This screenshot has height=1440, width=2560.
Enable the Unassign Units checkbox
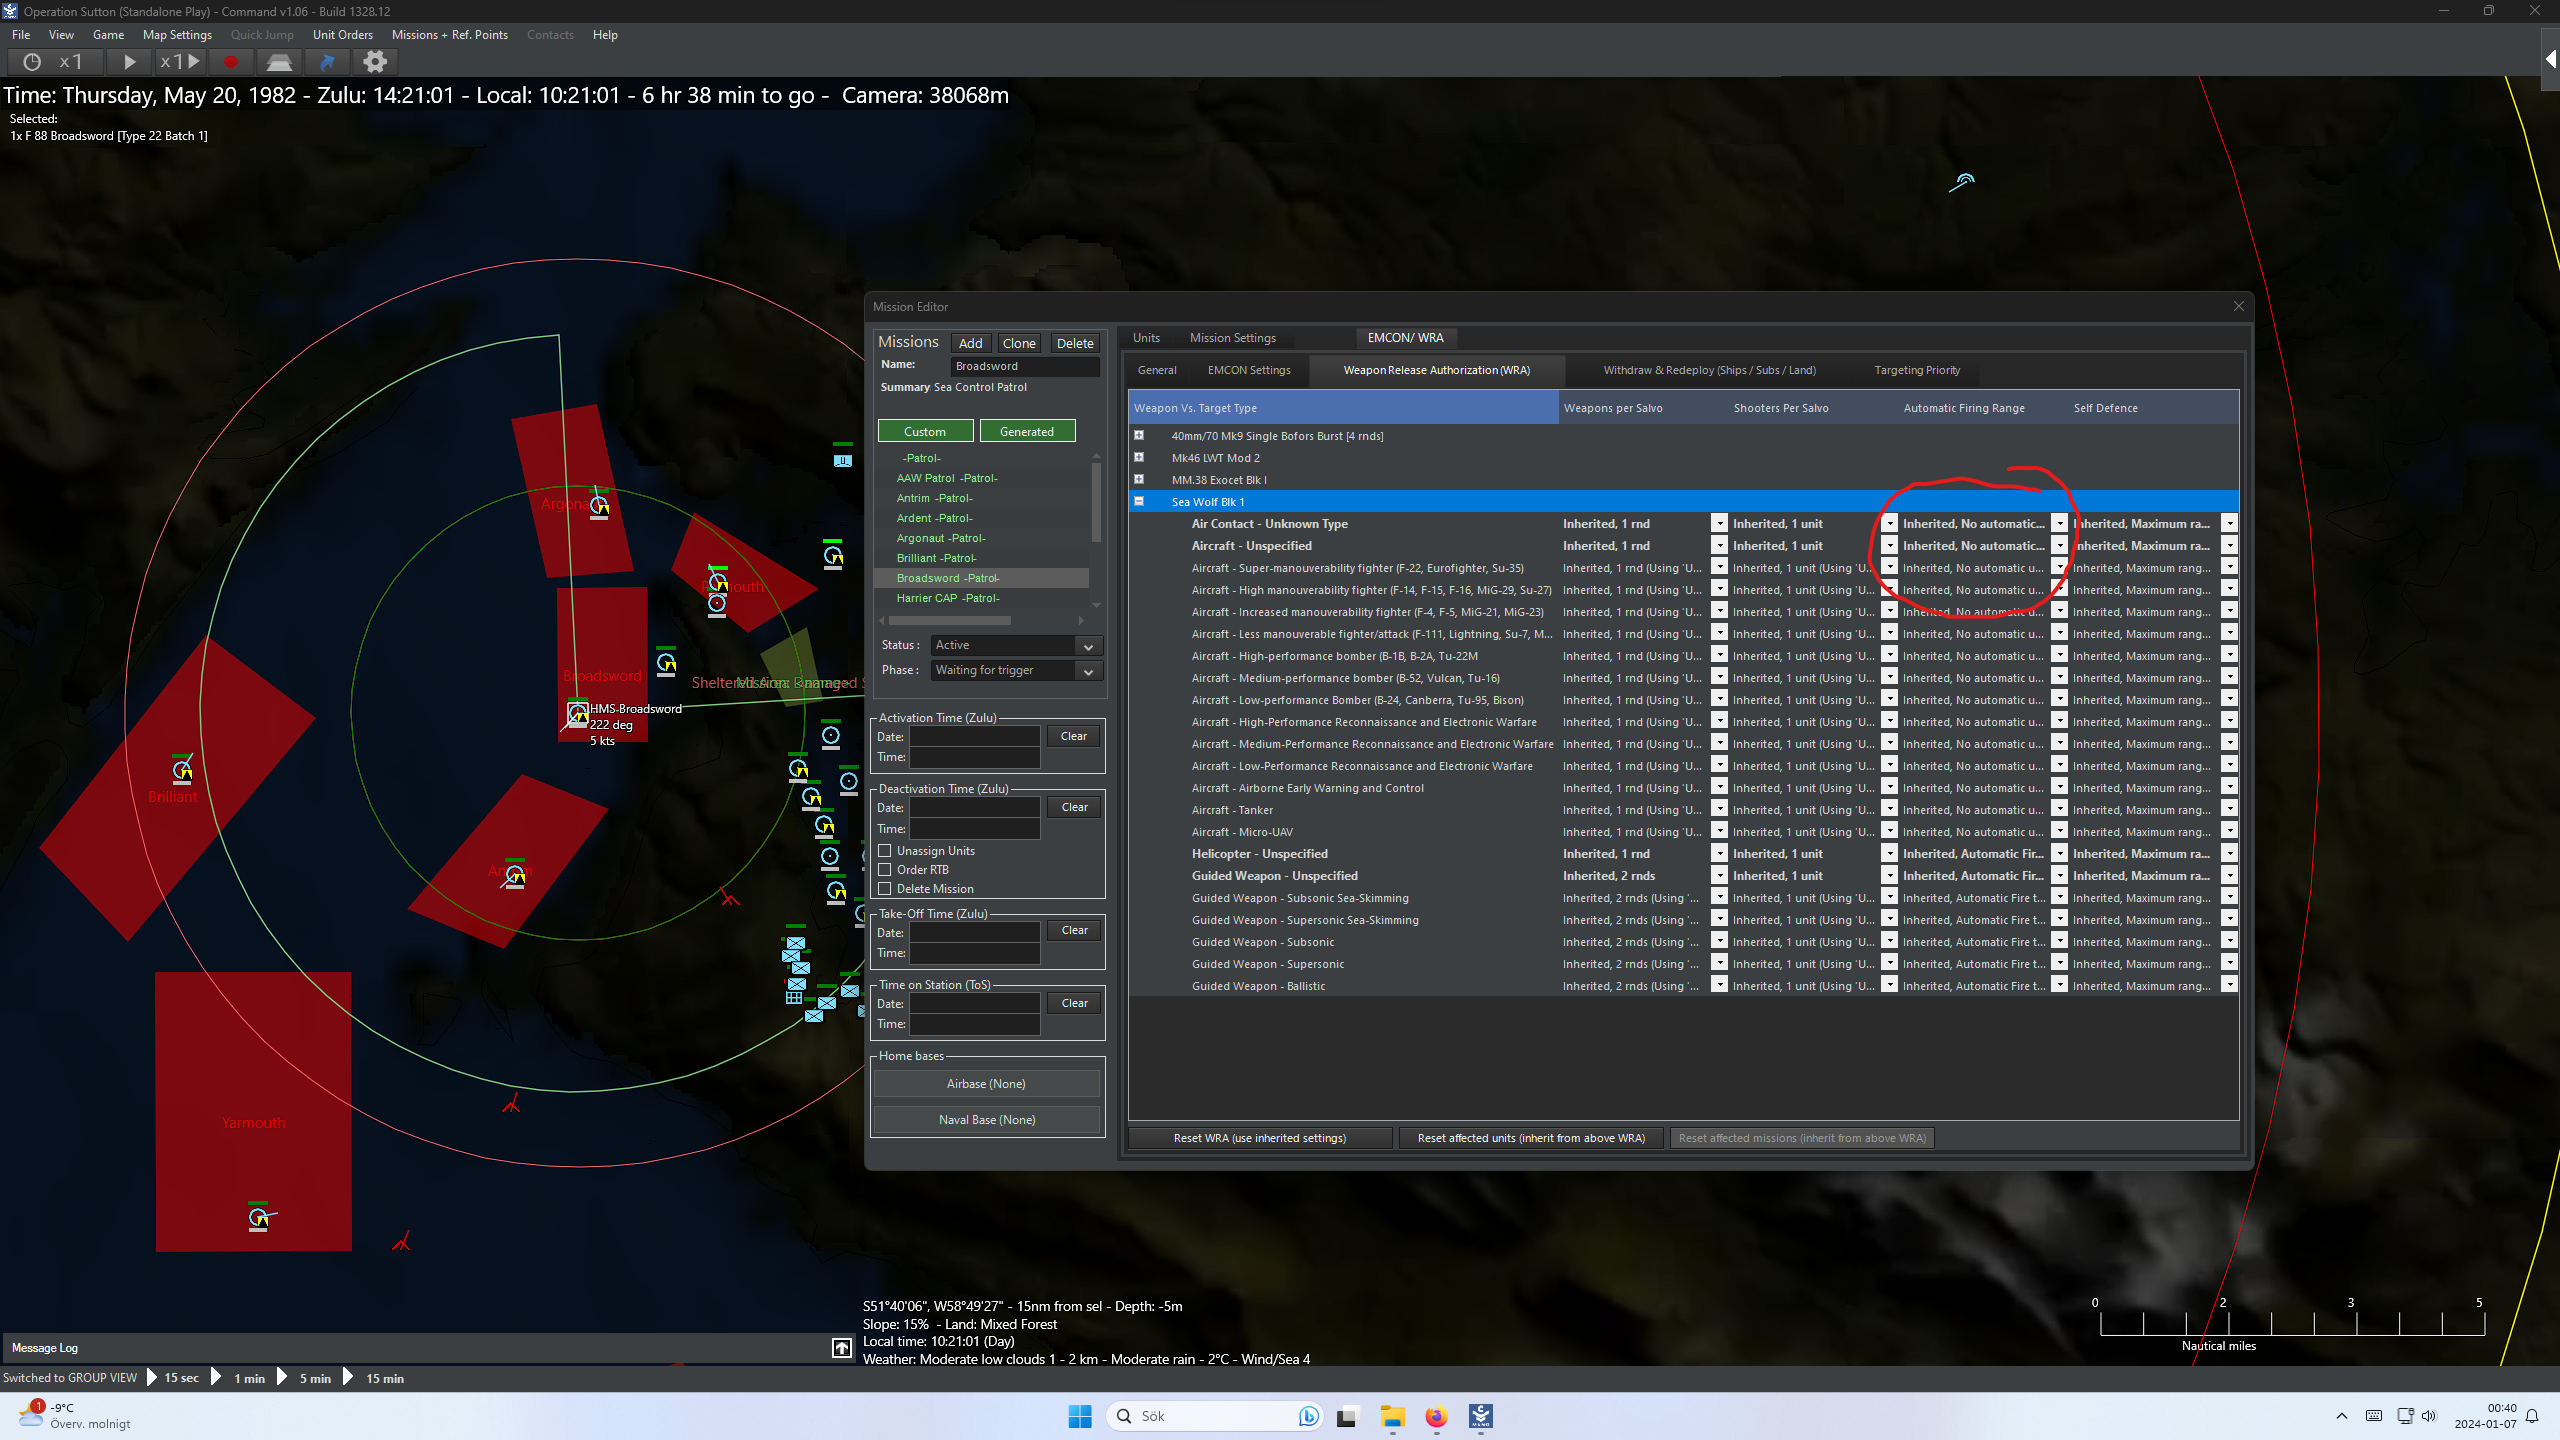[885, 851]
